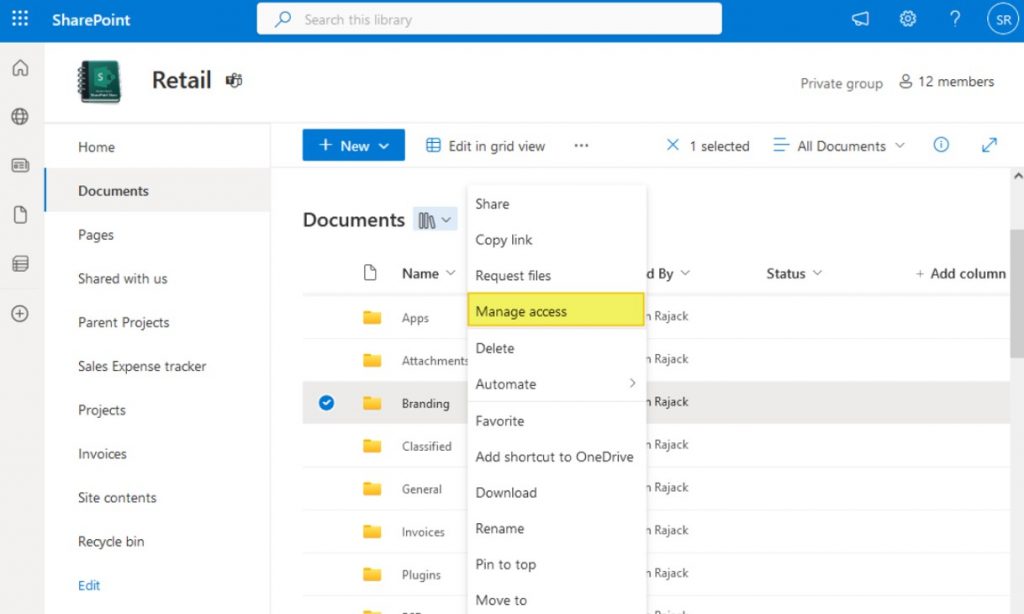Open the library switcher icon beside Documents heading
This screenshot has width=1024, height=614.
pos(436,219)
